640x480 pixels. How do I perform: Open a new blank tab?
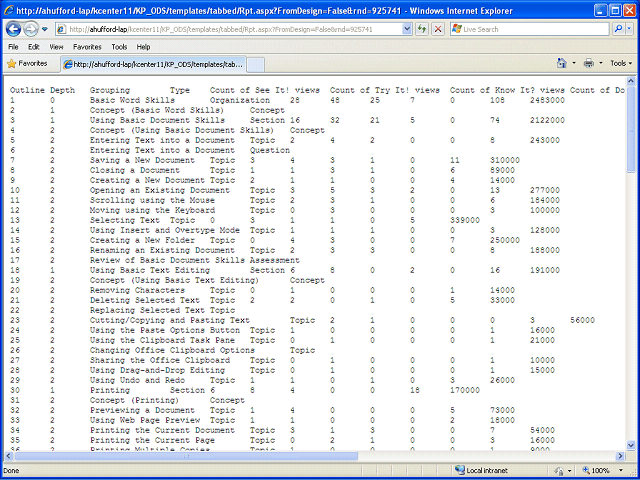(x=256, y=65)
